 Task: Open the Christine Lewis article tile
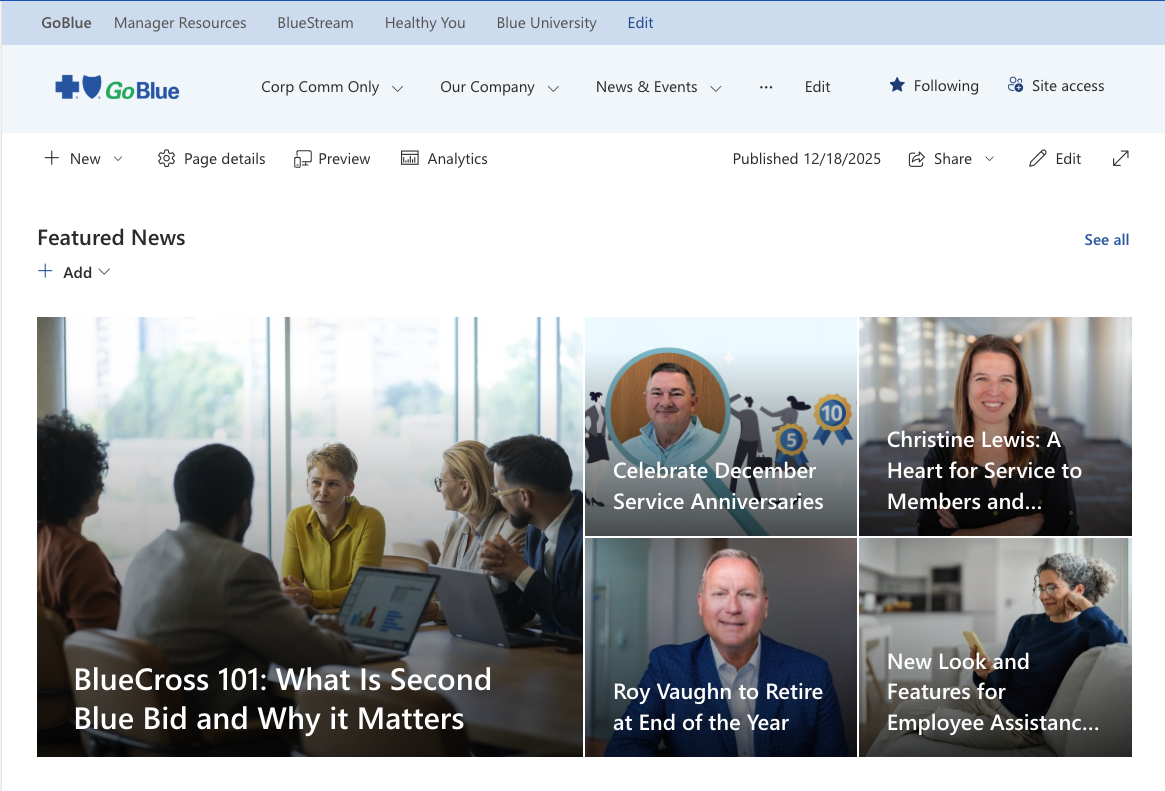pos(995,426)
